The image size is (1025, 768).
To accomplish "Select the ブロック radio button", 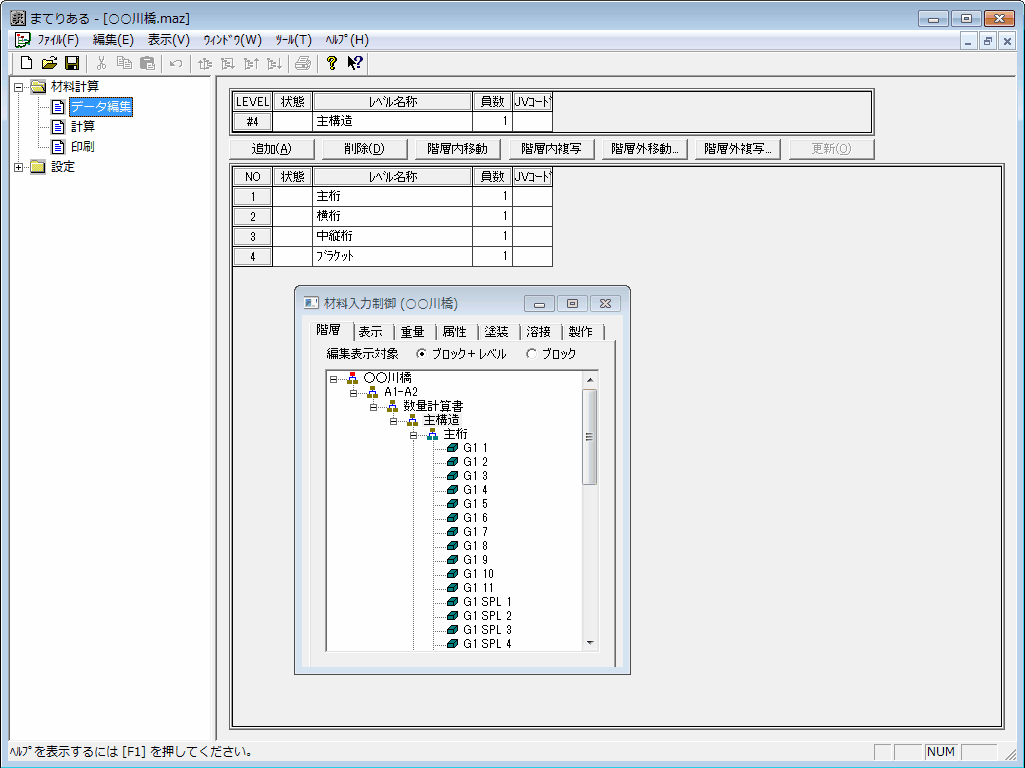I will (531, 354).
